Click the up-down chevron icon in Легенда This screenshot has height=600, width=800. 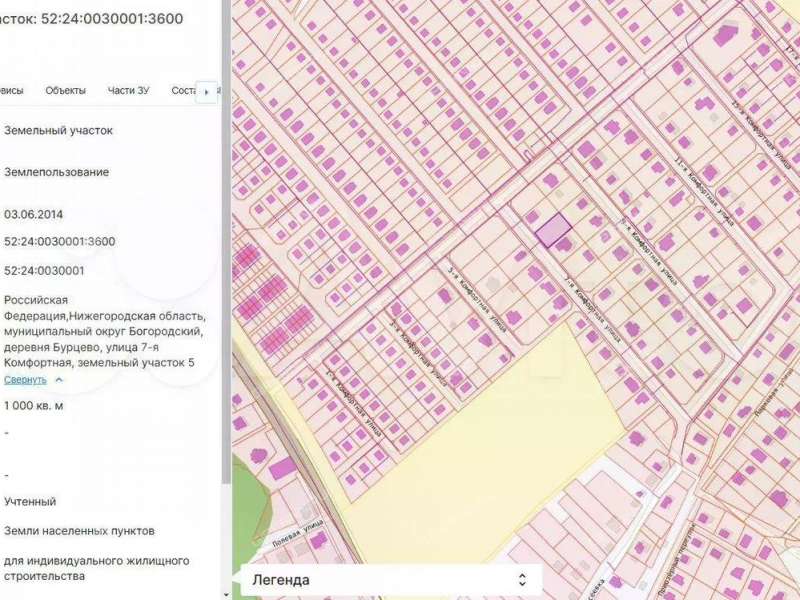tap(521, 580)
